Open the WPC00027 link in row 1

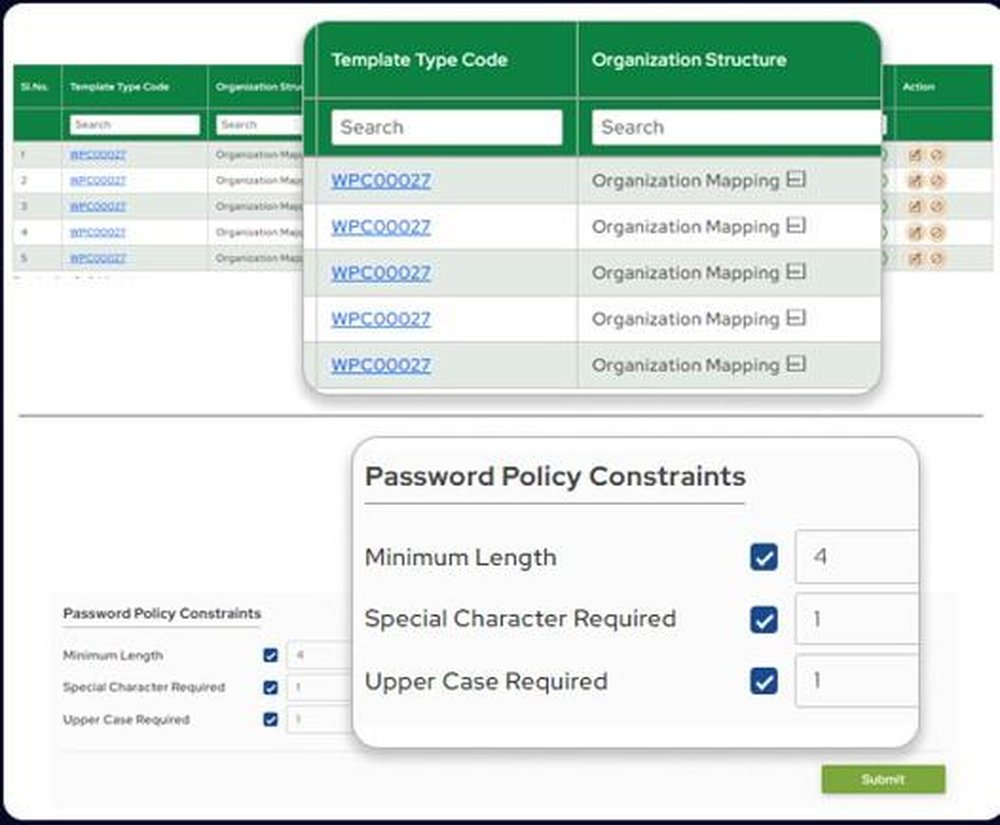(x=380, y=181)
